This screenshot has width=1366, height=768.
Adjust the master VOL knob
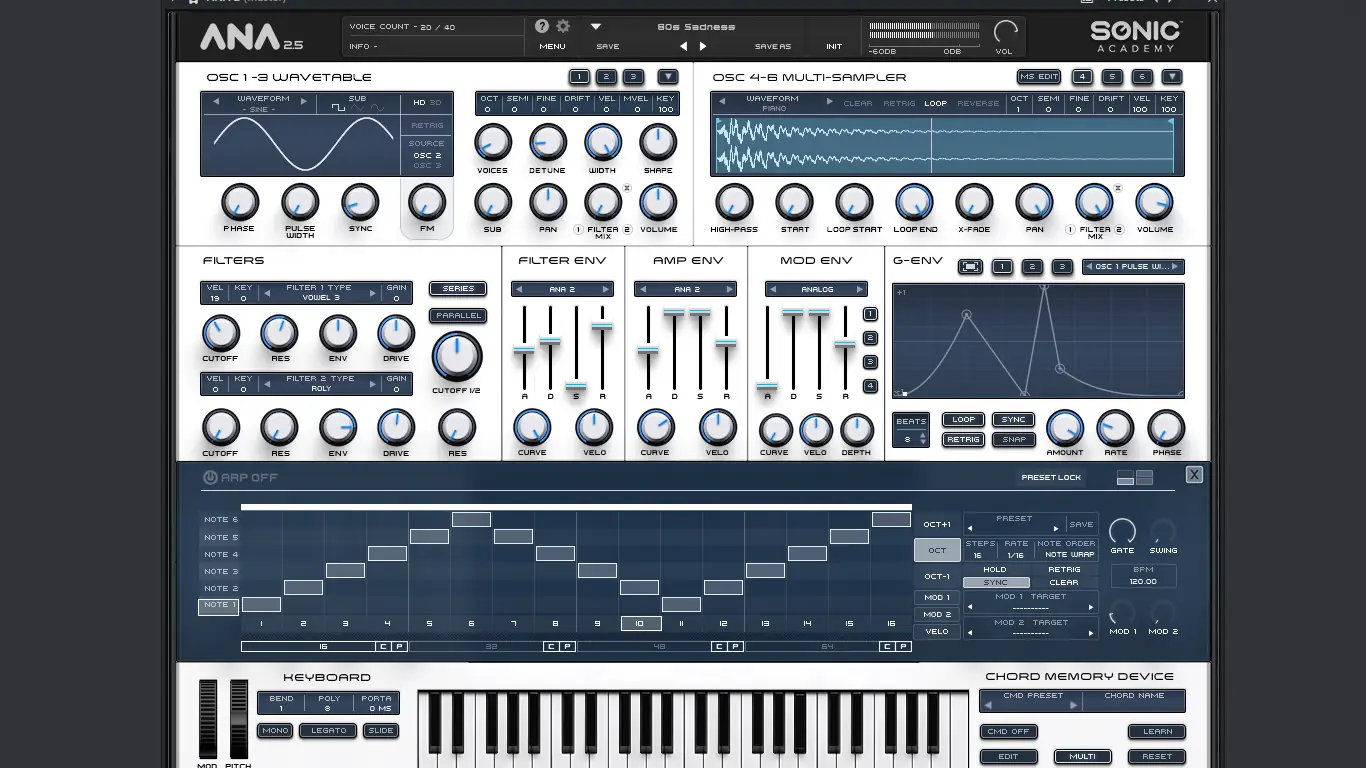1004,32
